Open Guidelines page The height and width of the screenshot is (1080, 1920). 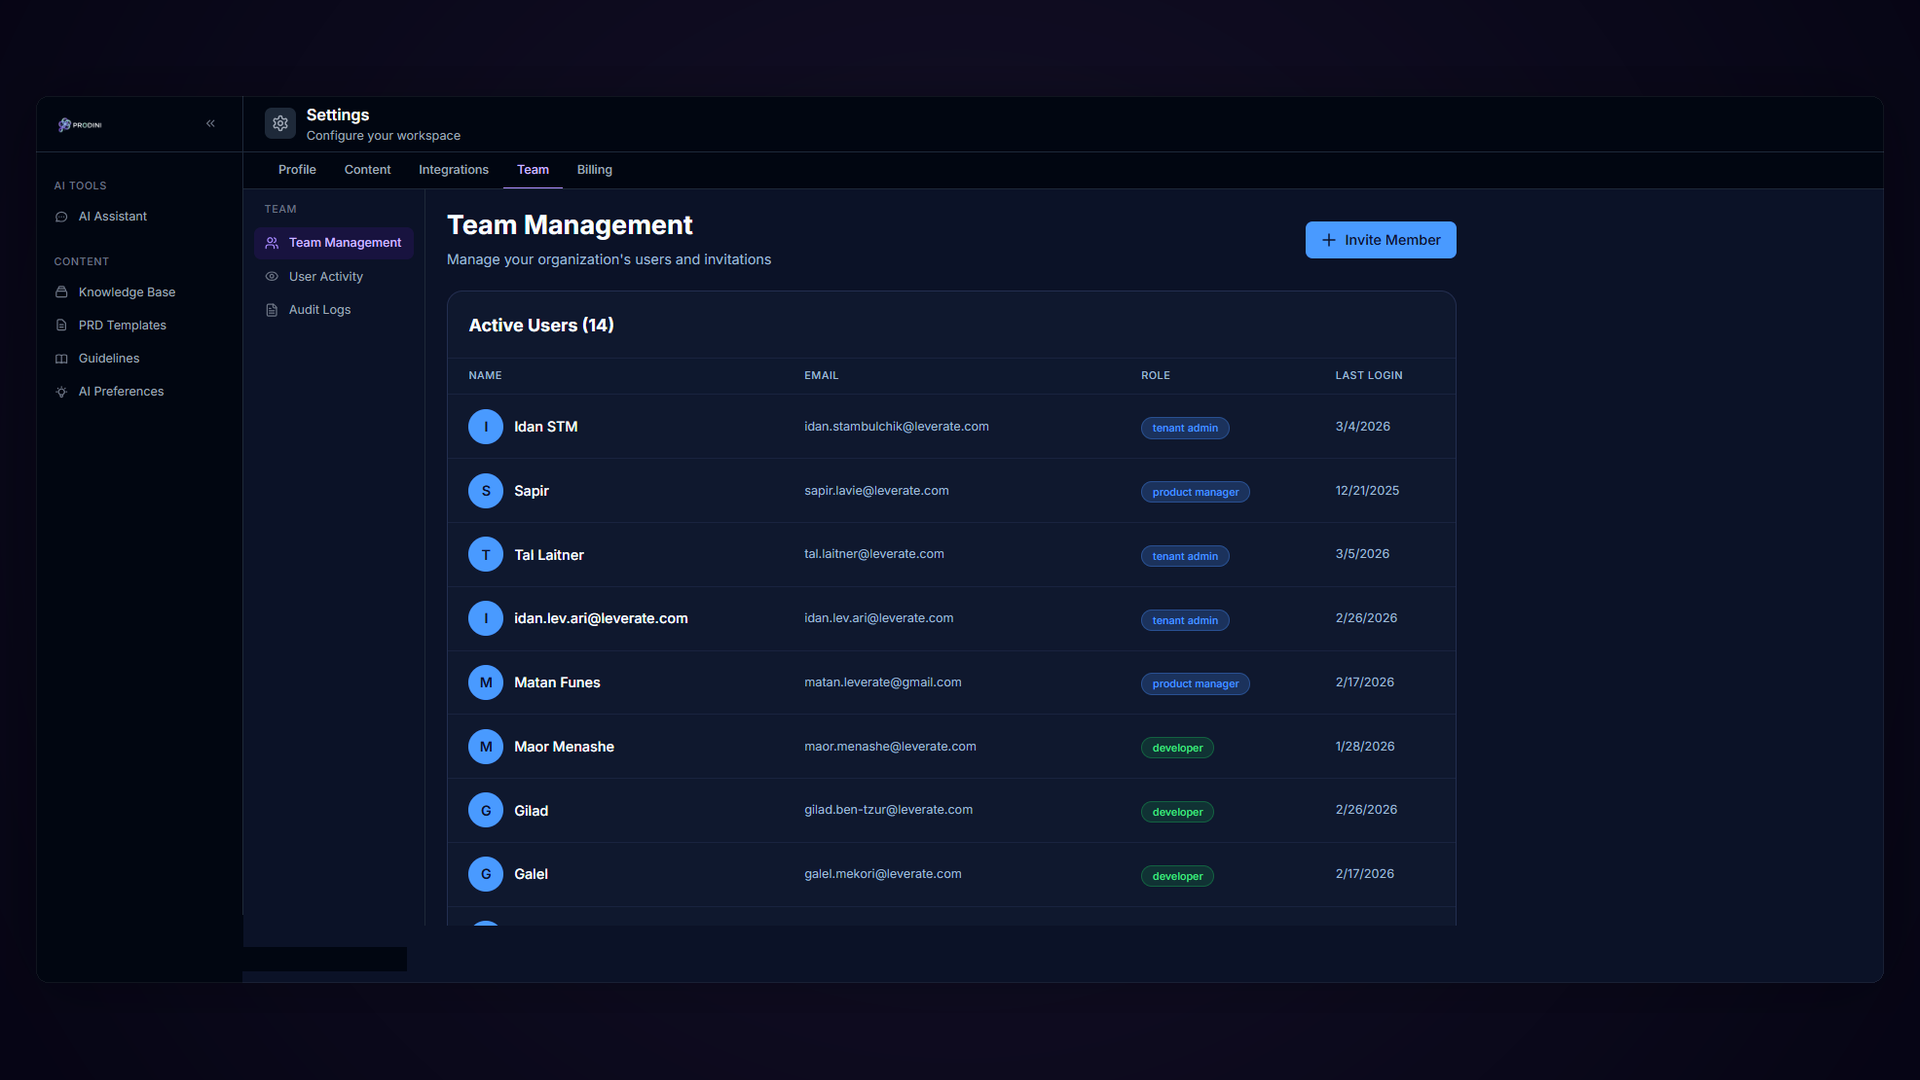click(x=108, y=358)
